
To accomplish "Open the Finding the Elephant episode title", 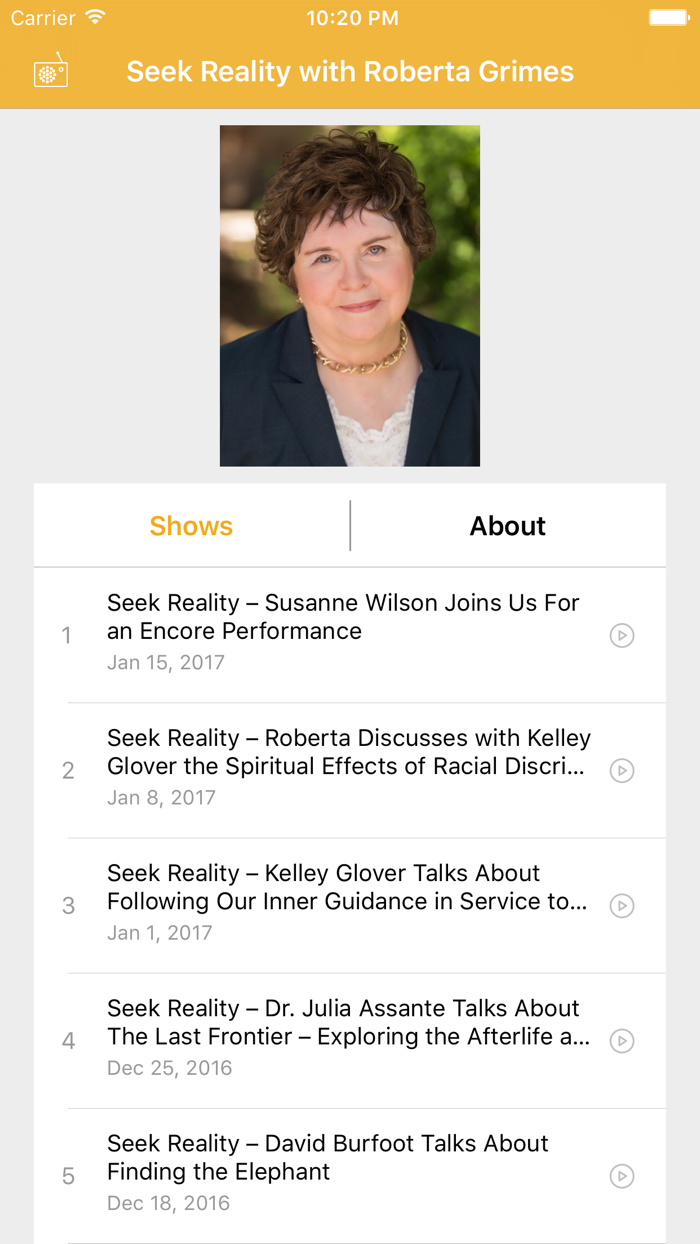I will coord(328,1157).
